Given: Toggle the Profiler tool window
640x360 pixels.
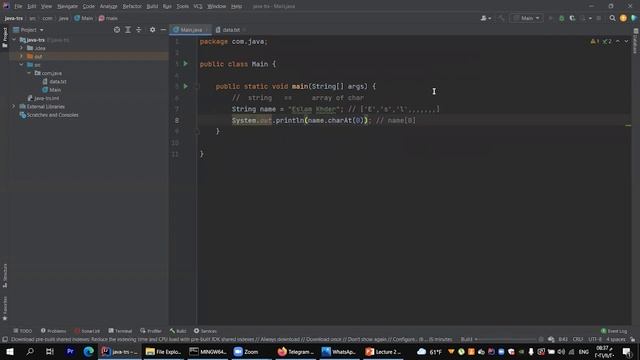Looking at the screenshot, I should [151, 331].
